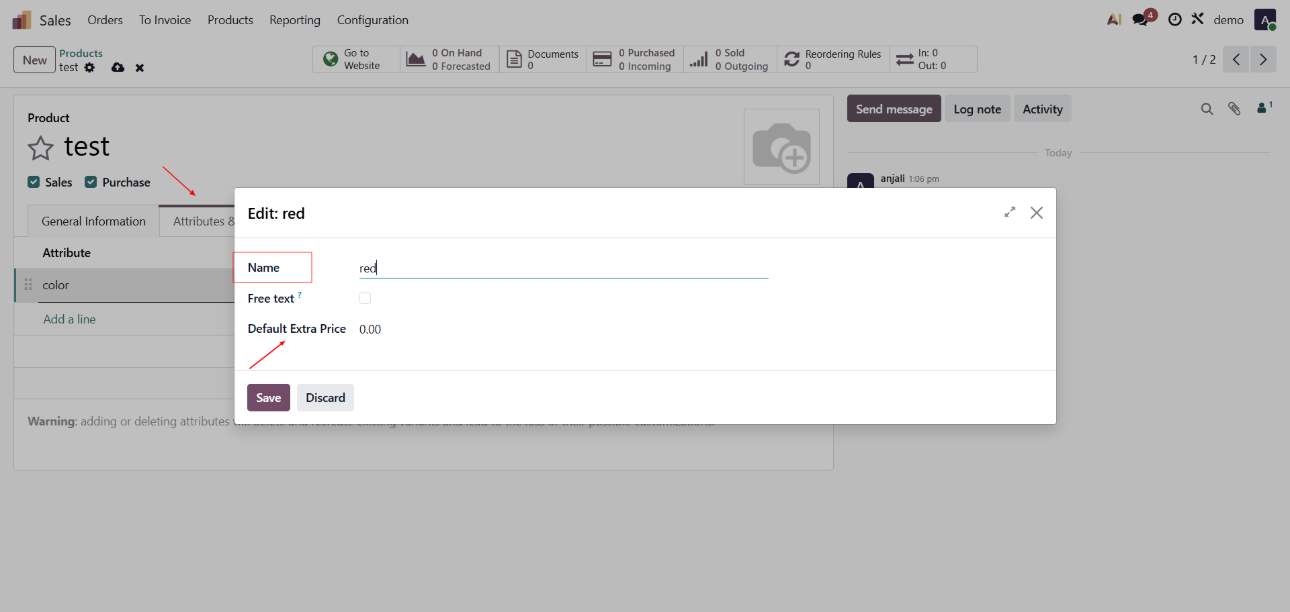1290x612 pixels.
Task: Open the activities clock icon
Action: (x=1174, y=20)
